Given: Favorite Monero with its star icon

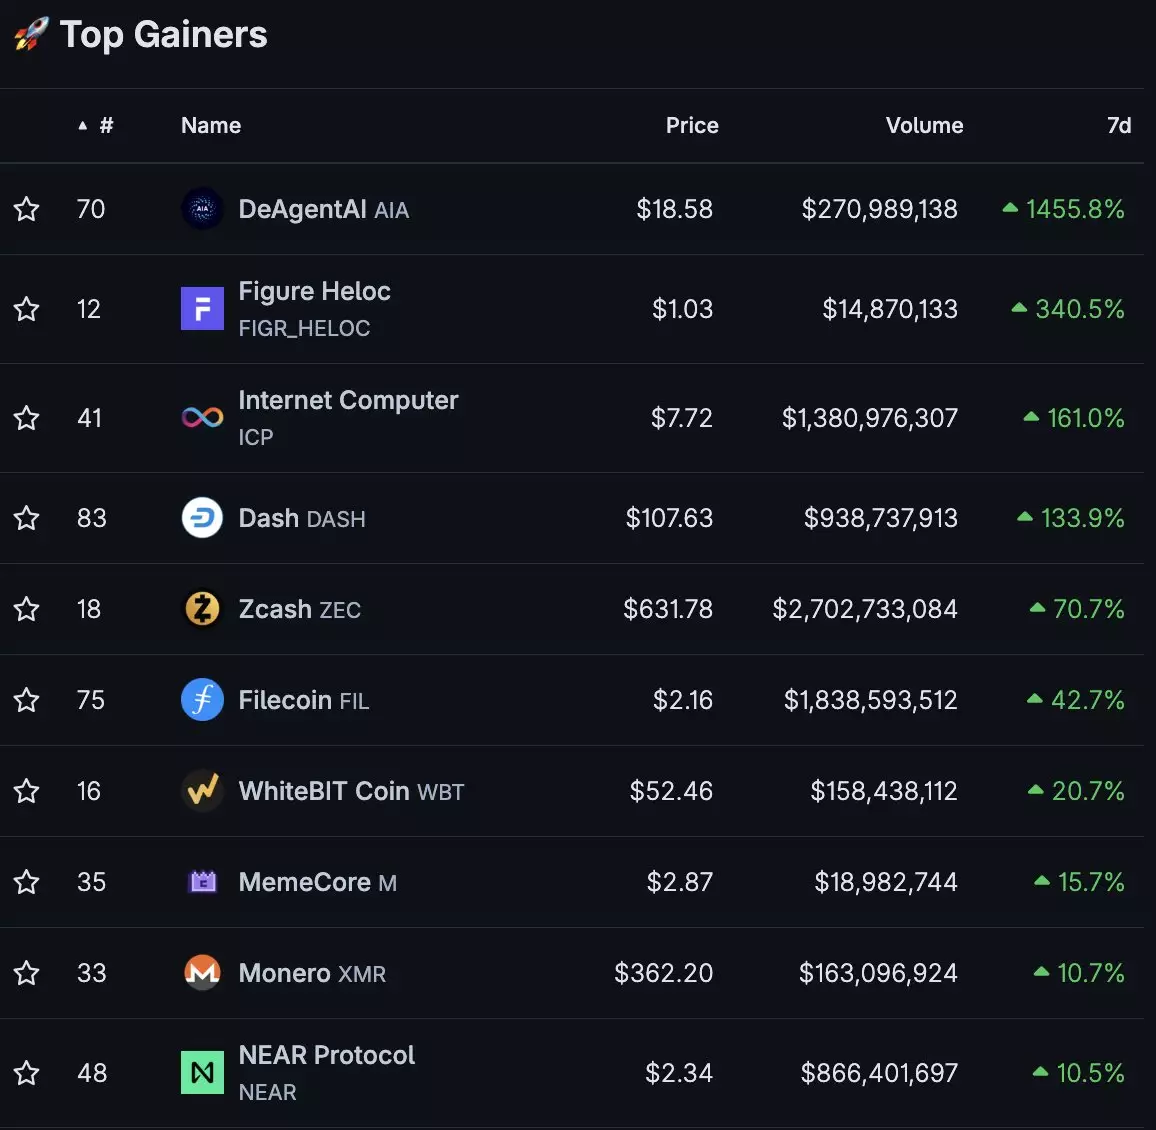Looking at the screenshot, I should pos(27,973).
